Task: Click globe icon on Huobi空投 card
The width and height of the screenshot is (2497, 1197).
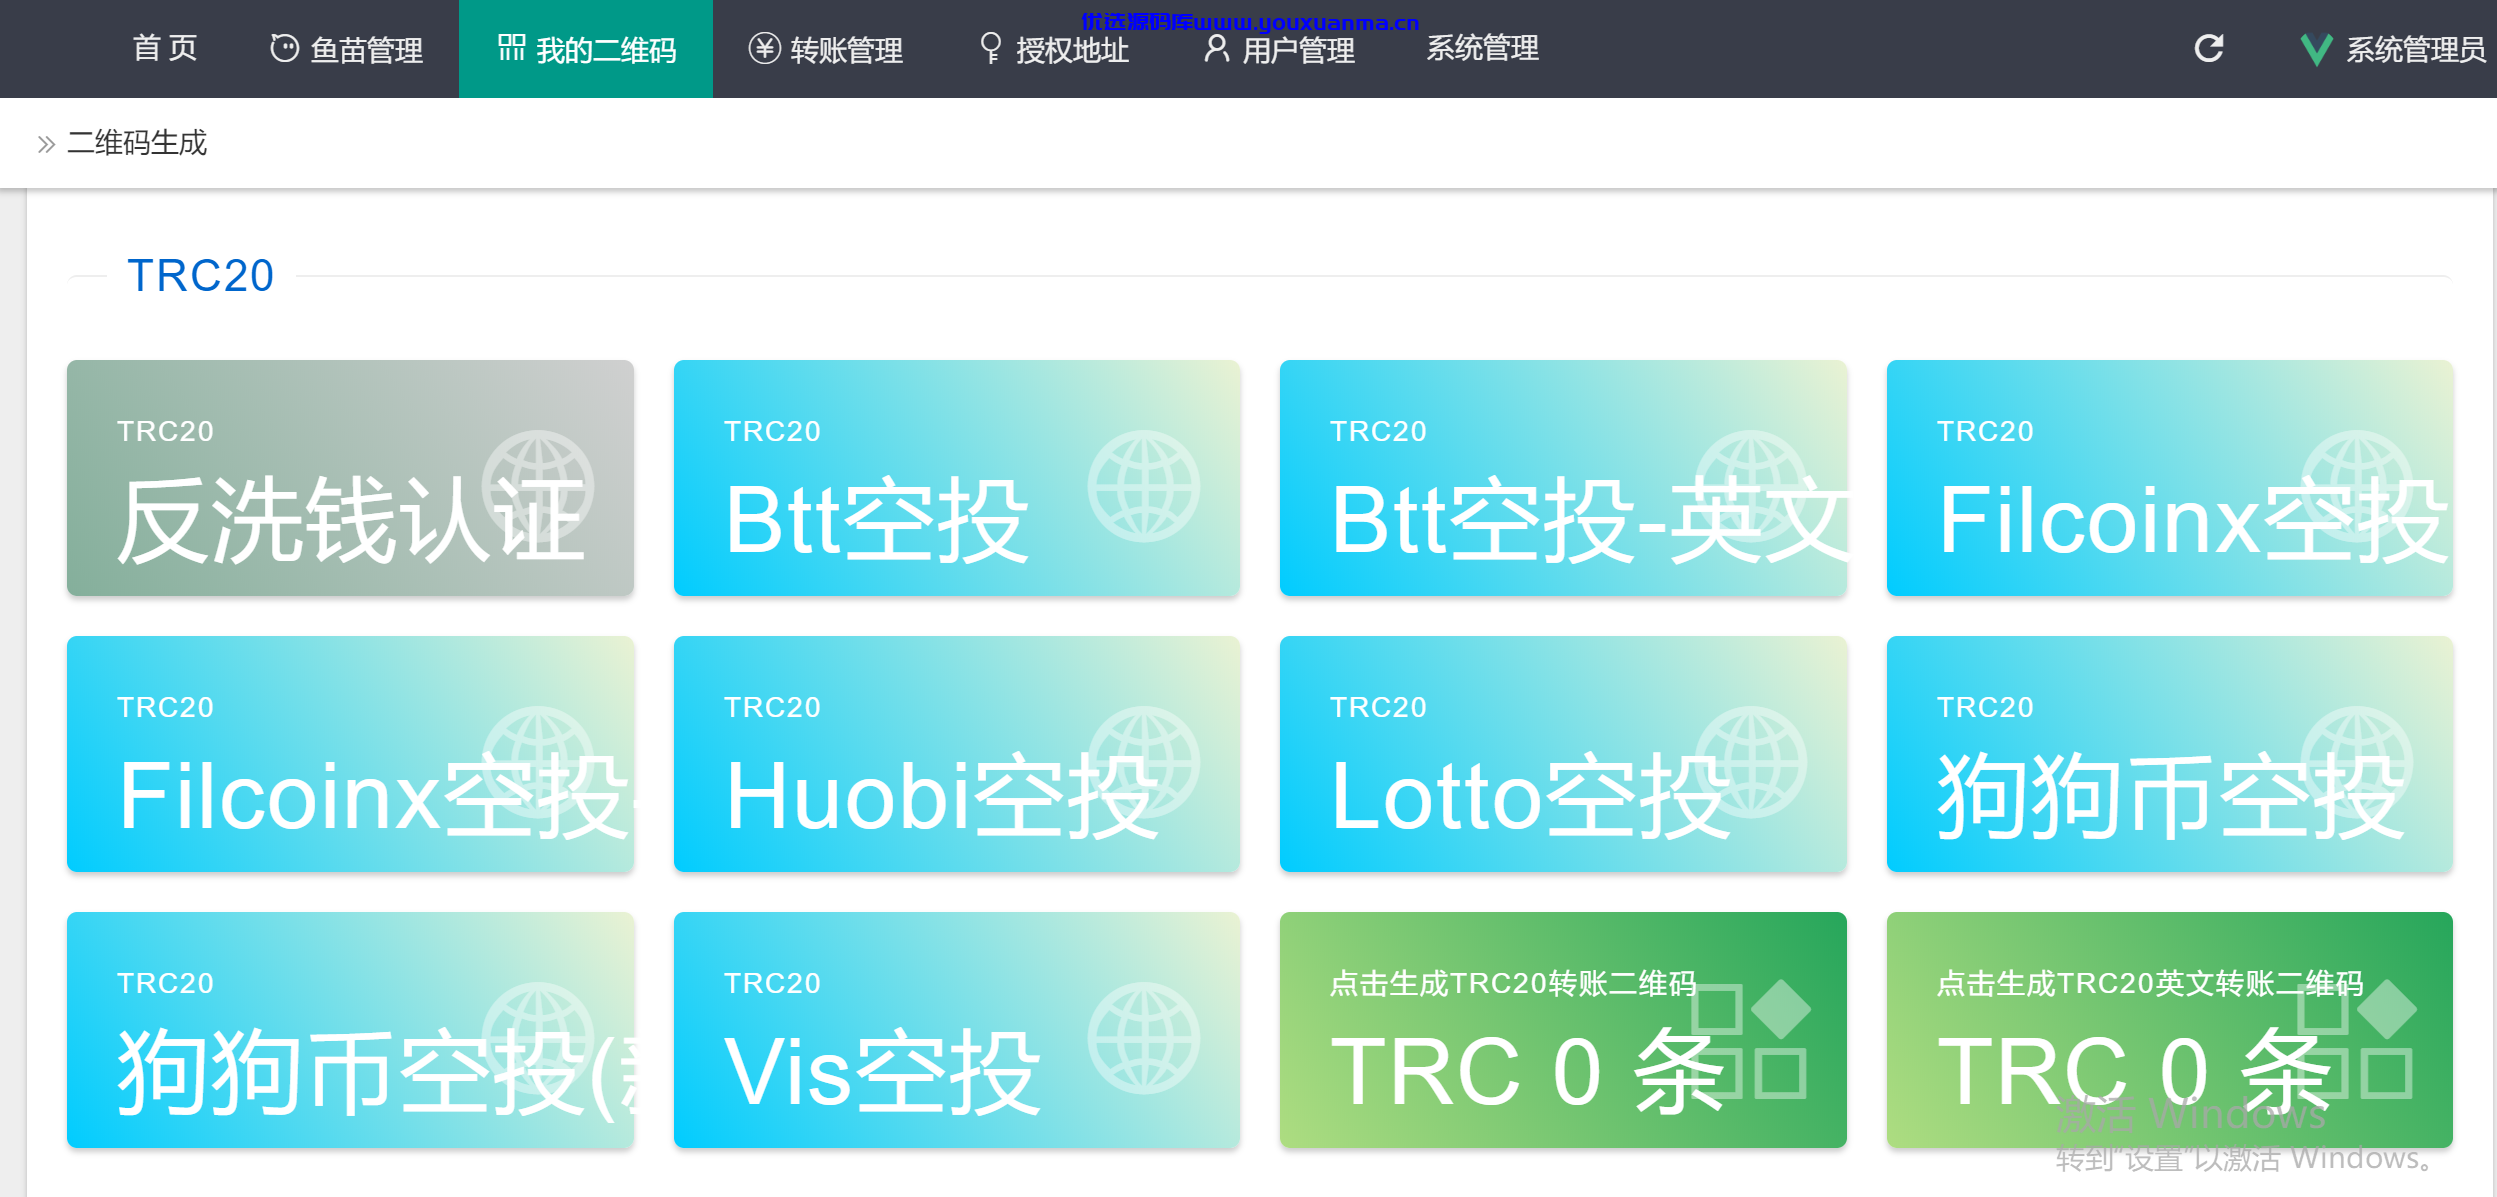Action: click(x=1144, y=762)
